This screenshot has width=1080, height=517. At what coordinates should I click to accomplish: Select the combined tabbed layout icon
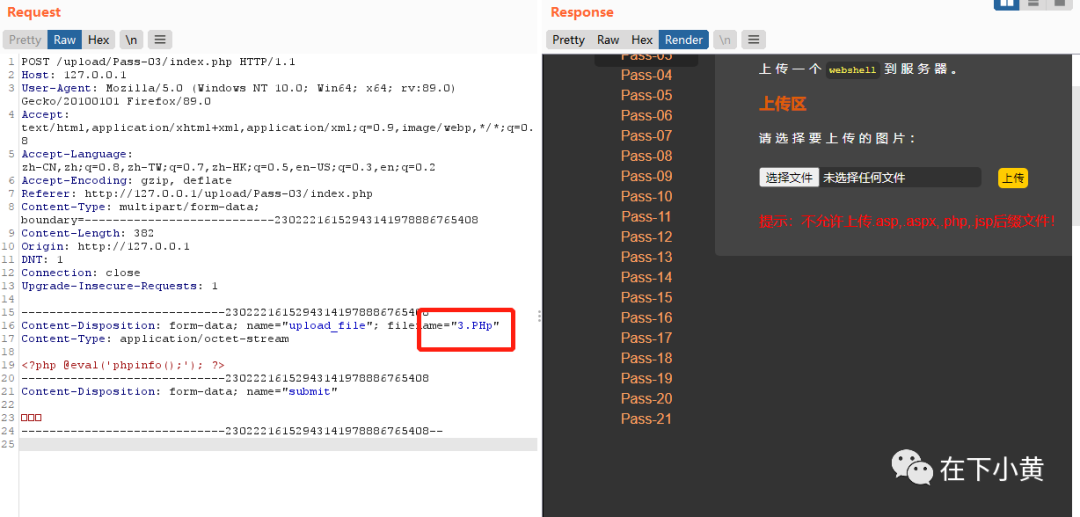click(x=1059, y=3)
